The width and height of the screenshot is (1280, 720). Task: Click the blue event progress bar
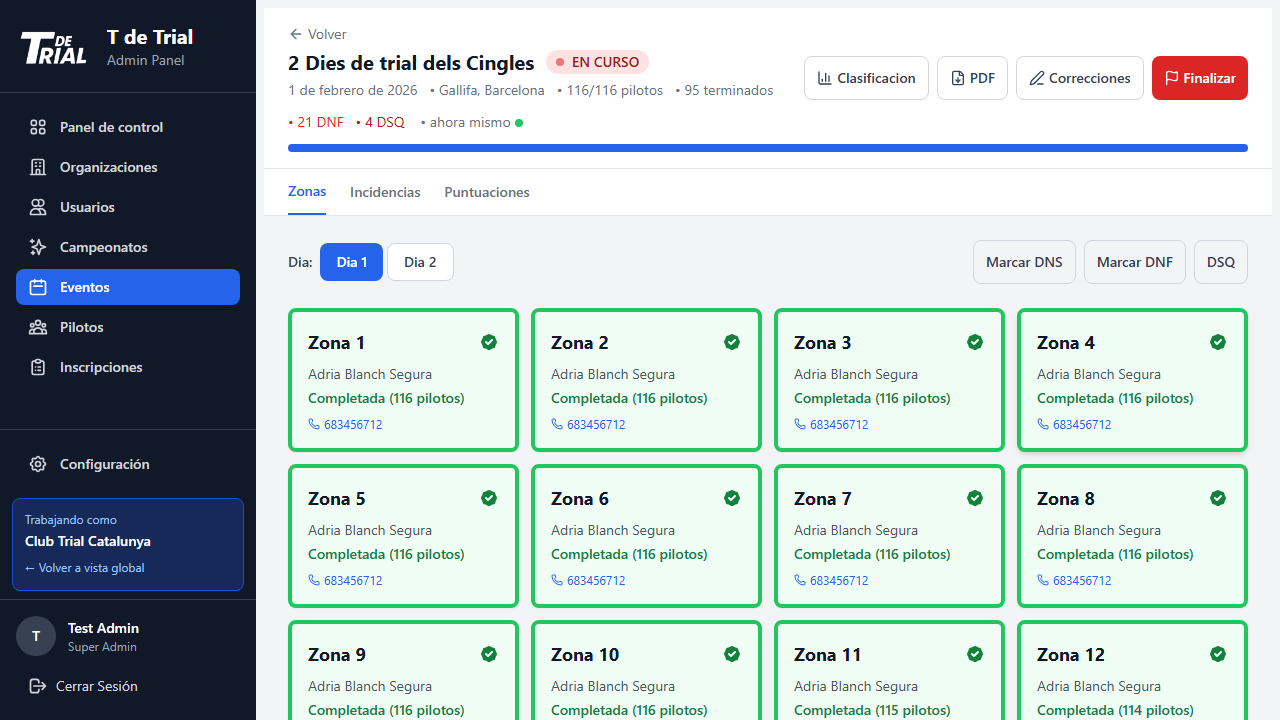767,148
